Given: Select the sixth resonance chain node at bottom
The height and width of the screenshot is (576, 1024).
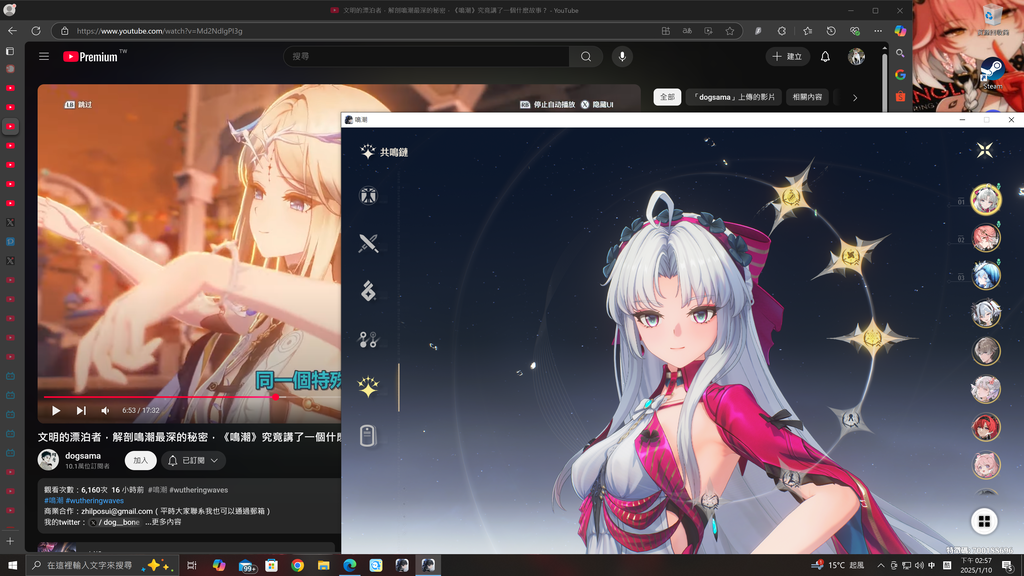Looking at the screenshot, I should point(709,501).
